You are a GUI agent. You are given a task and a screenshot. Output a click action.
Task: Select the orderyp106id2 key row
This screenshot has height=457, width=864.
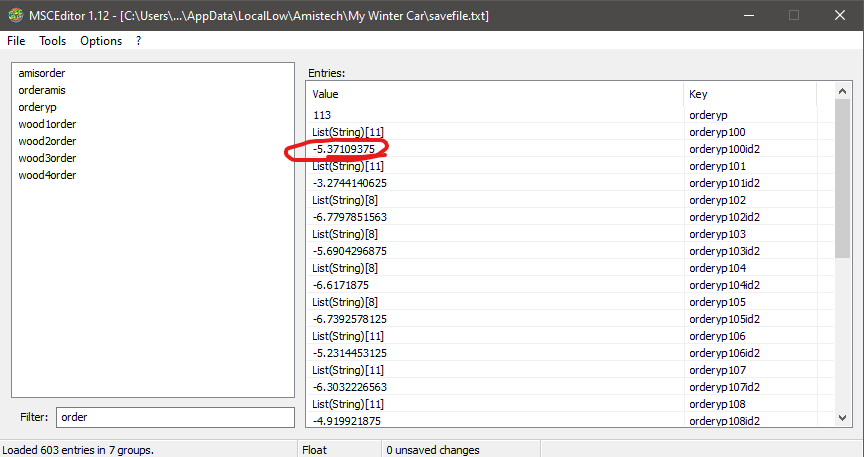pos(724,353)
